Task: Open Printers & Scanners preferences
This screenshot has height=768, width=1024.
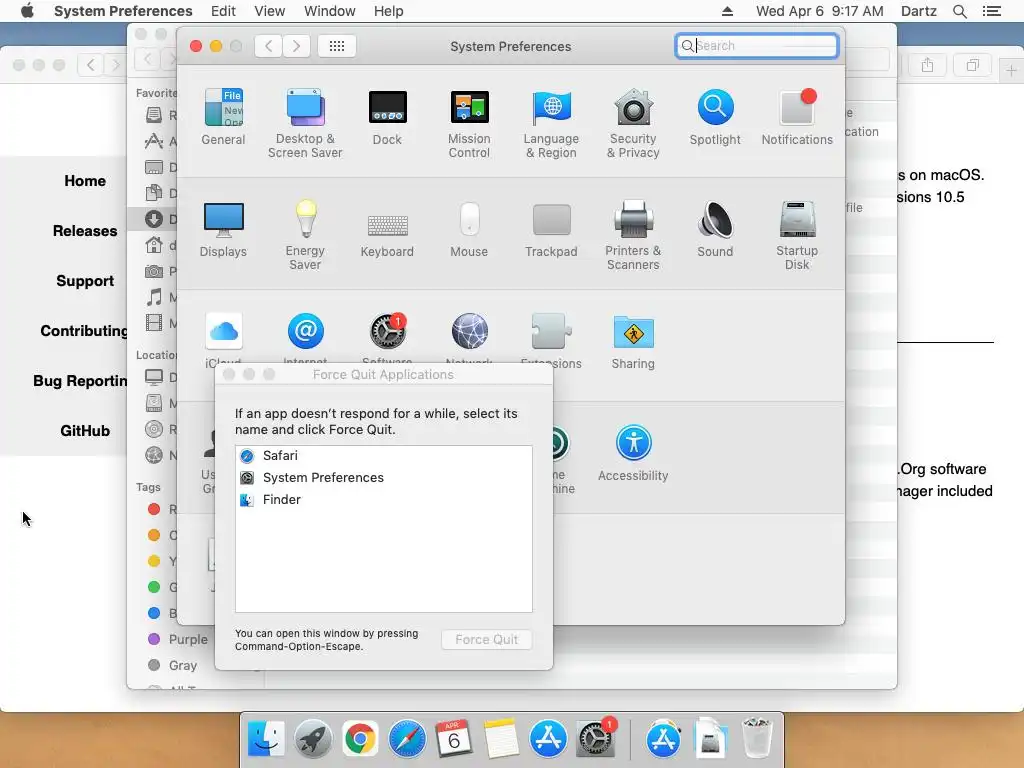Action: pyautogui.click(x=633, y=236)
